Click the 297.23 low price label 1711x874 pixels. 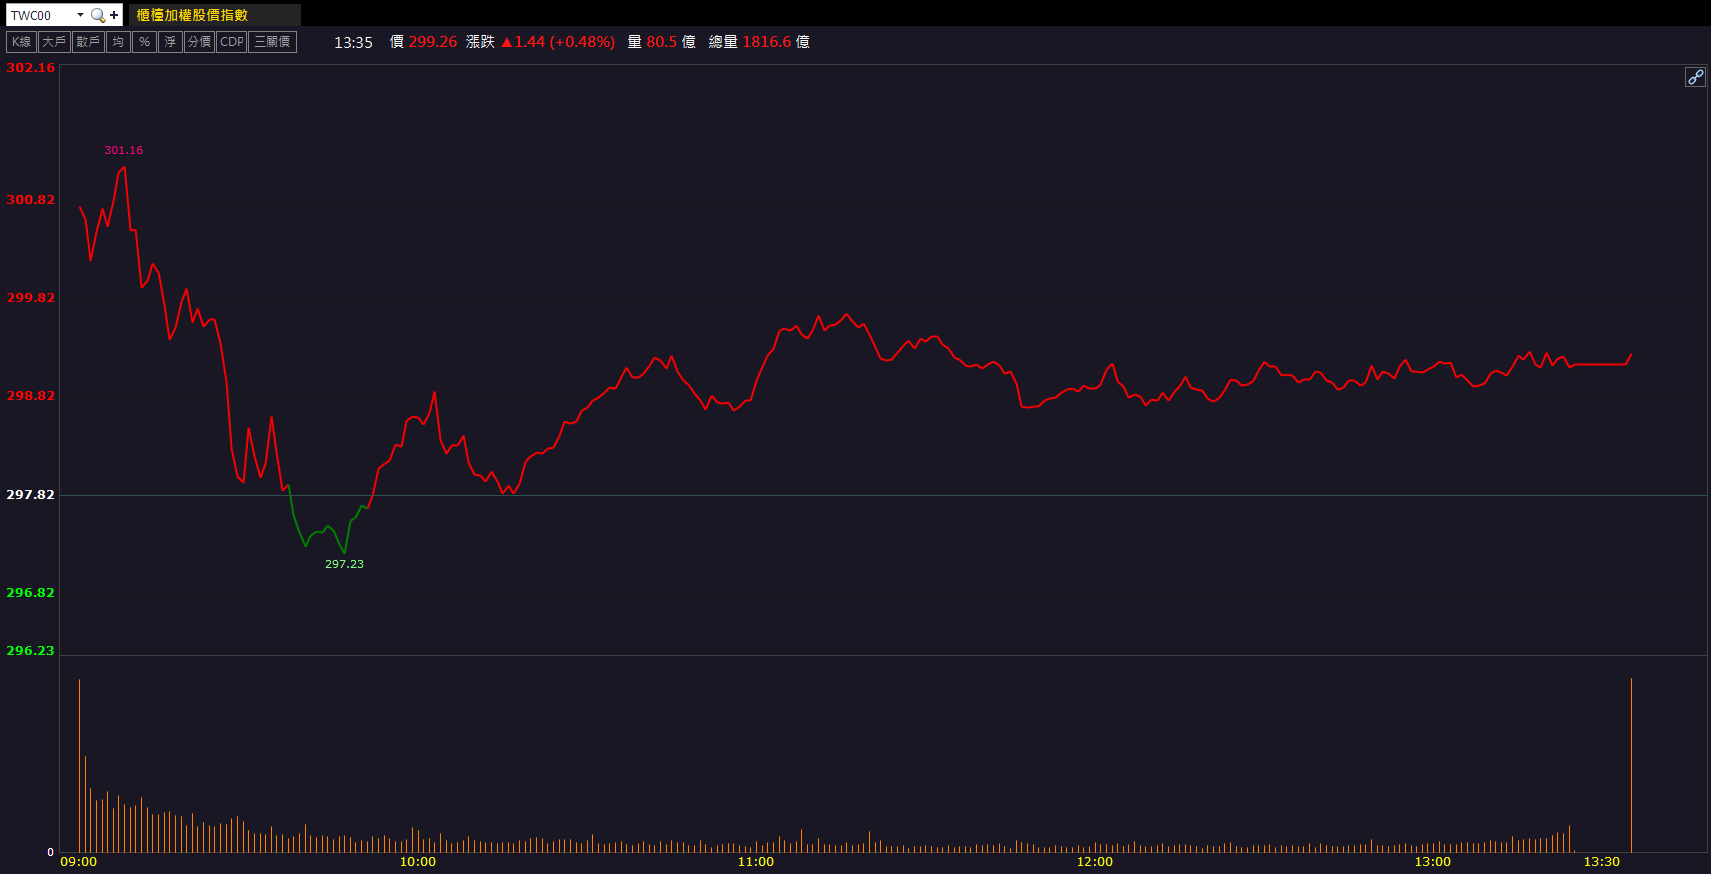click(x=344, y=564)
